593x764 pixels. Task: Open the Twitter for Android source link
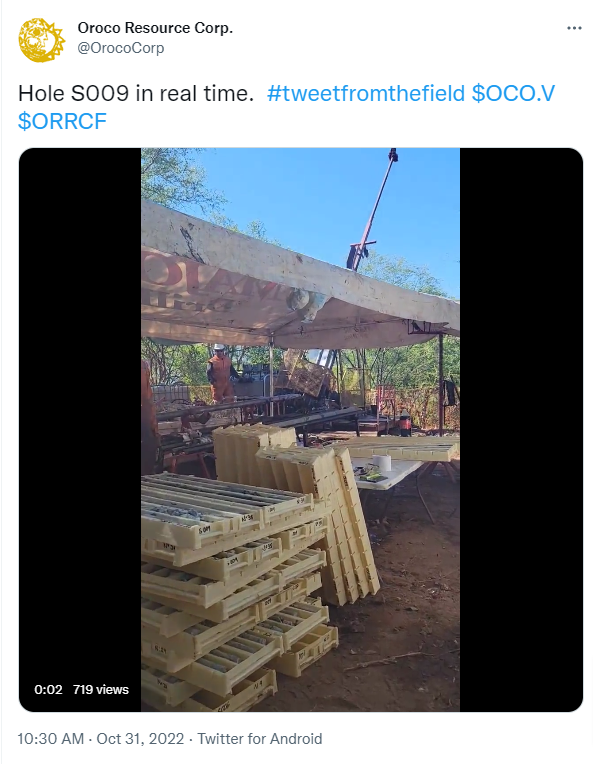(260, 739)
